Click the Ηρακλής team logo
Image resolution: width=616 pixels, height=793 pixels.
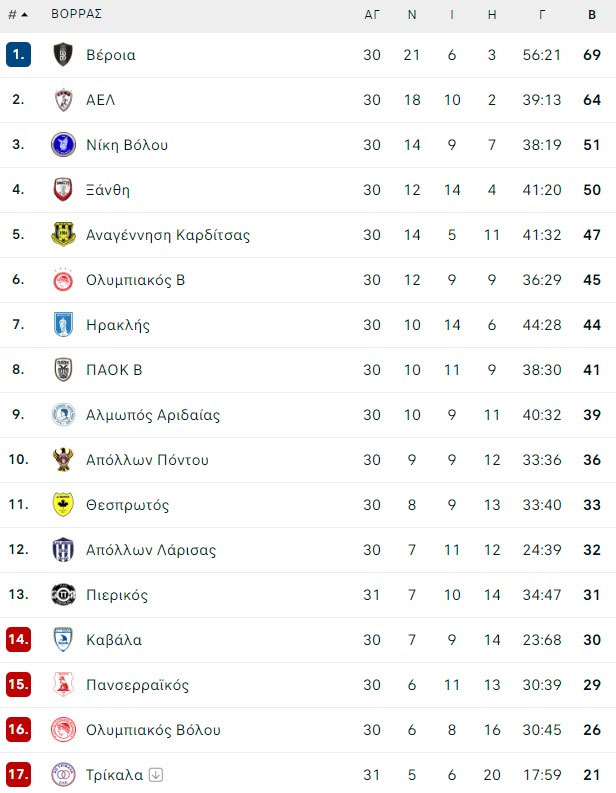(x=63, y=325)
